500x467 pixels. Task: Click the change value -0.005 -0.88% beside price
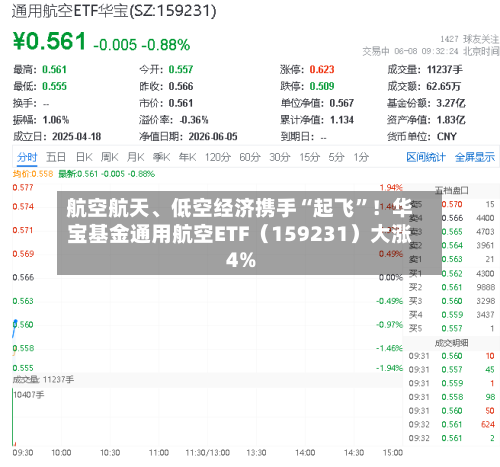coord(142,45)
